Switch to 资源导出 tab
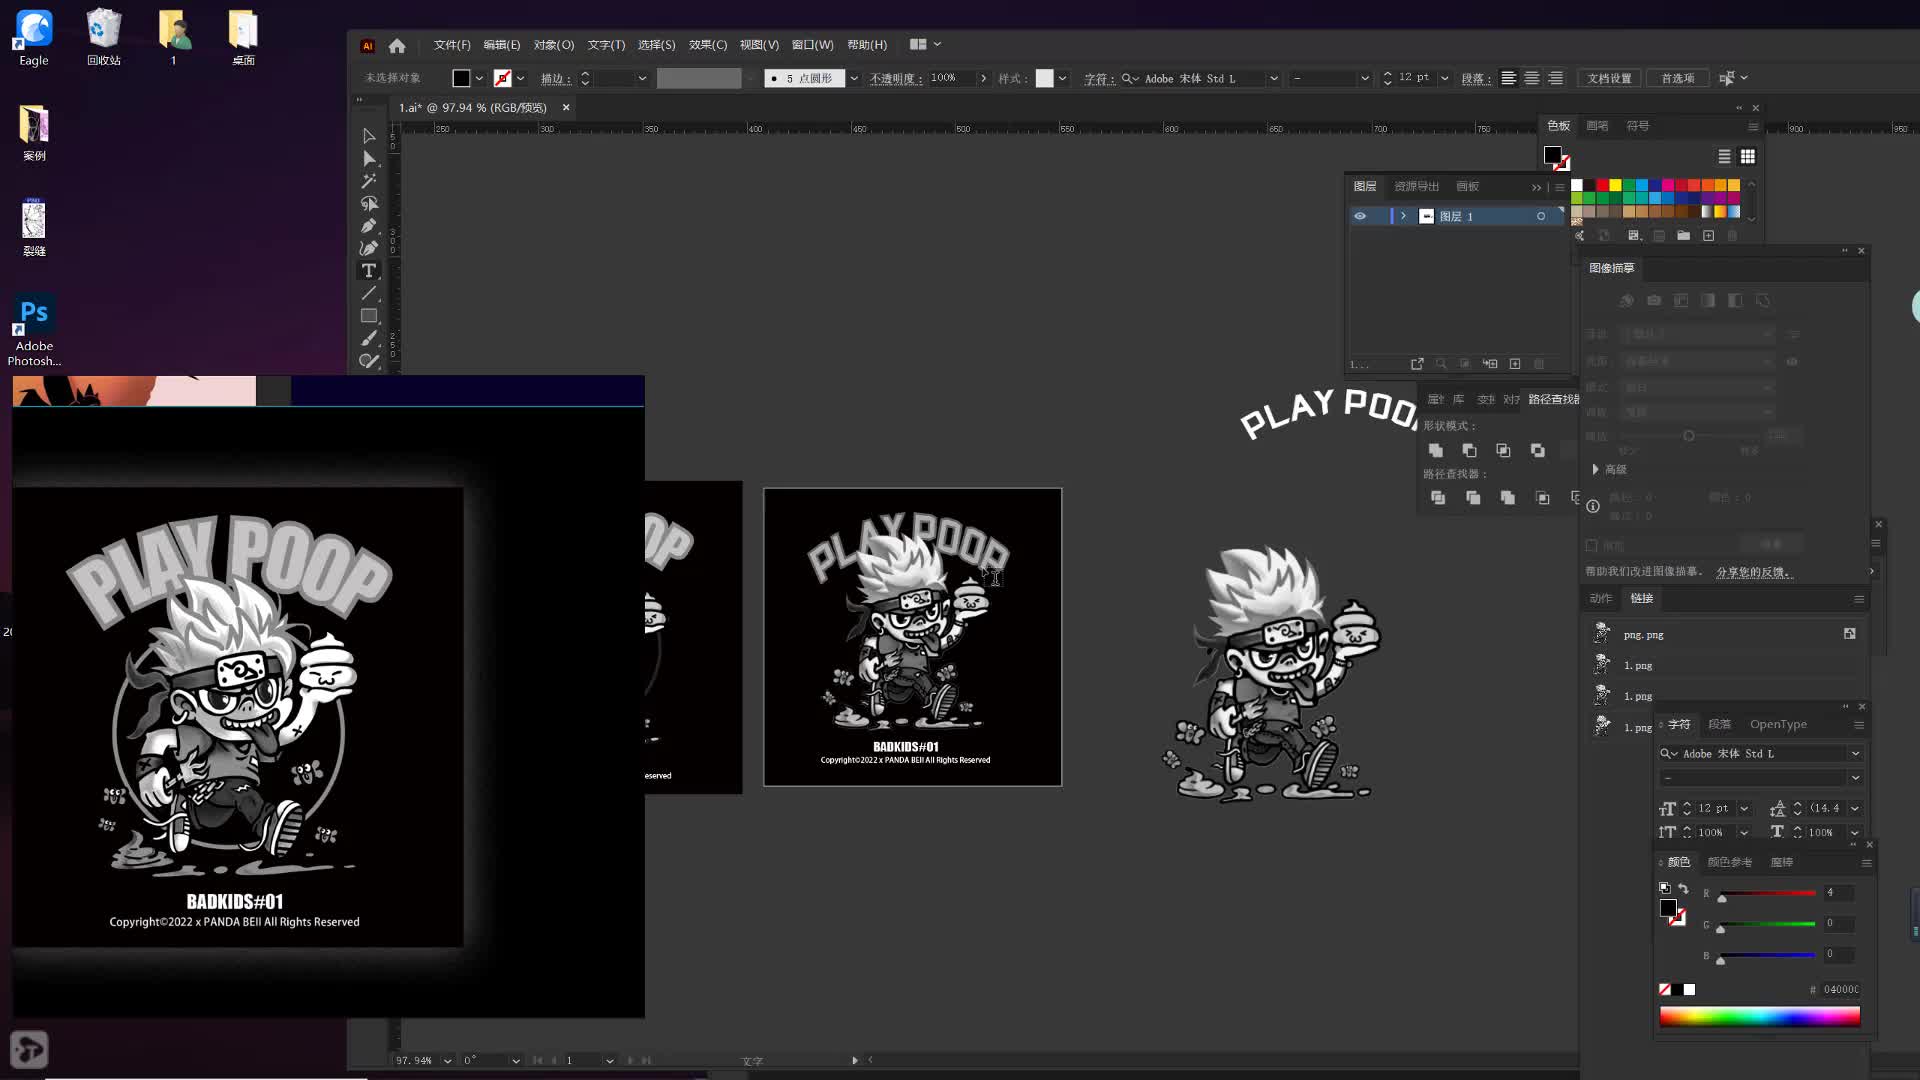 point(1416,187)
